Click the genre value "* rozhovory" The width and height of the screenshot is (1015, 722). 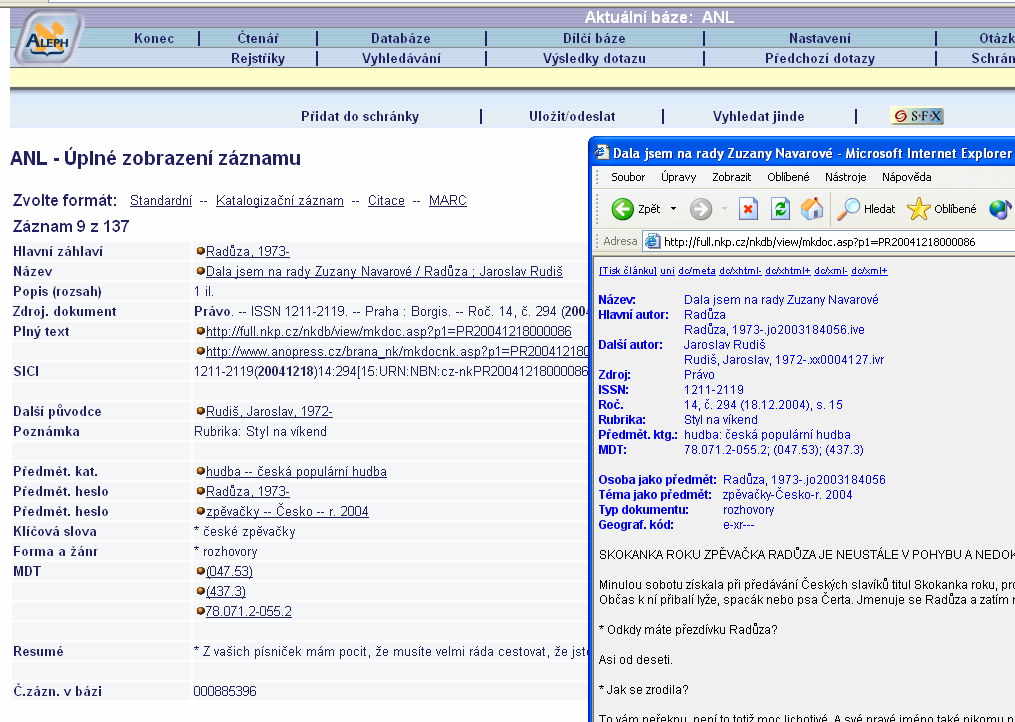click(225, 552)
